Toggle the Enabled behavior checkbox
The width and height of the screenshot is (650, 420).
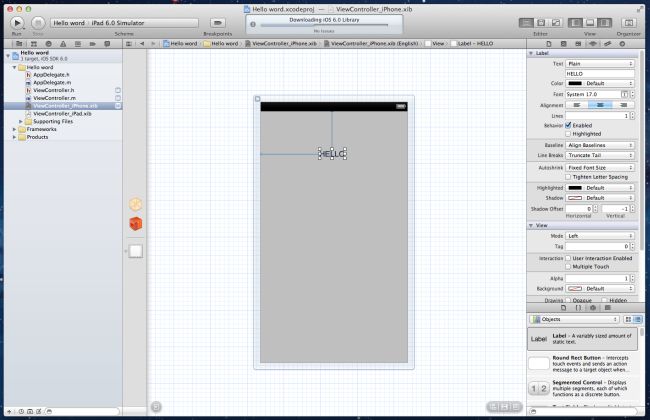tap(568, 125)
